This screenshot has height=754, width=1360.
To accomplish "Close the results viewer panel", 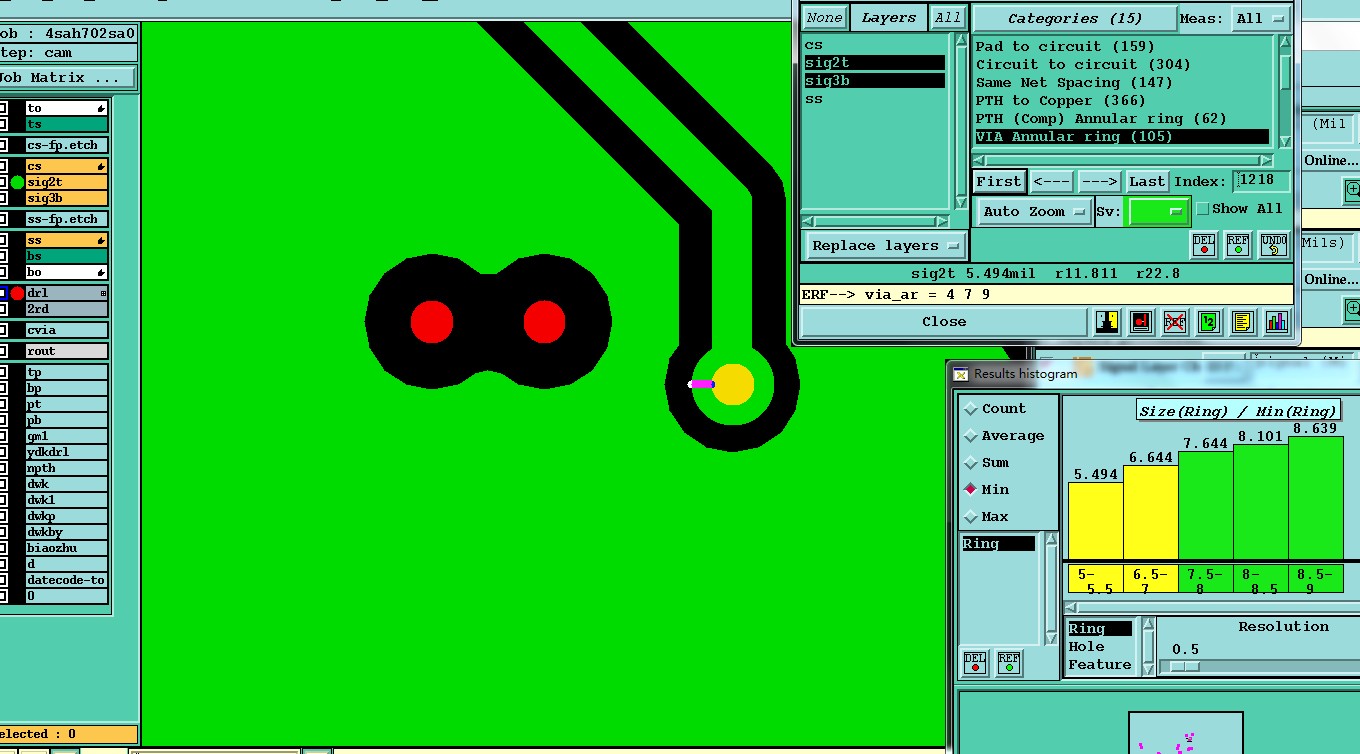I will click(x=944, y=322).
